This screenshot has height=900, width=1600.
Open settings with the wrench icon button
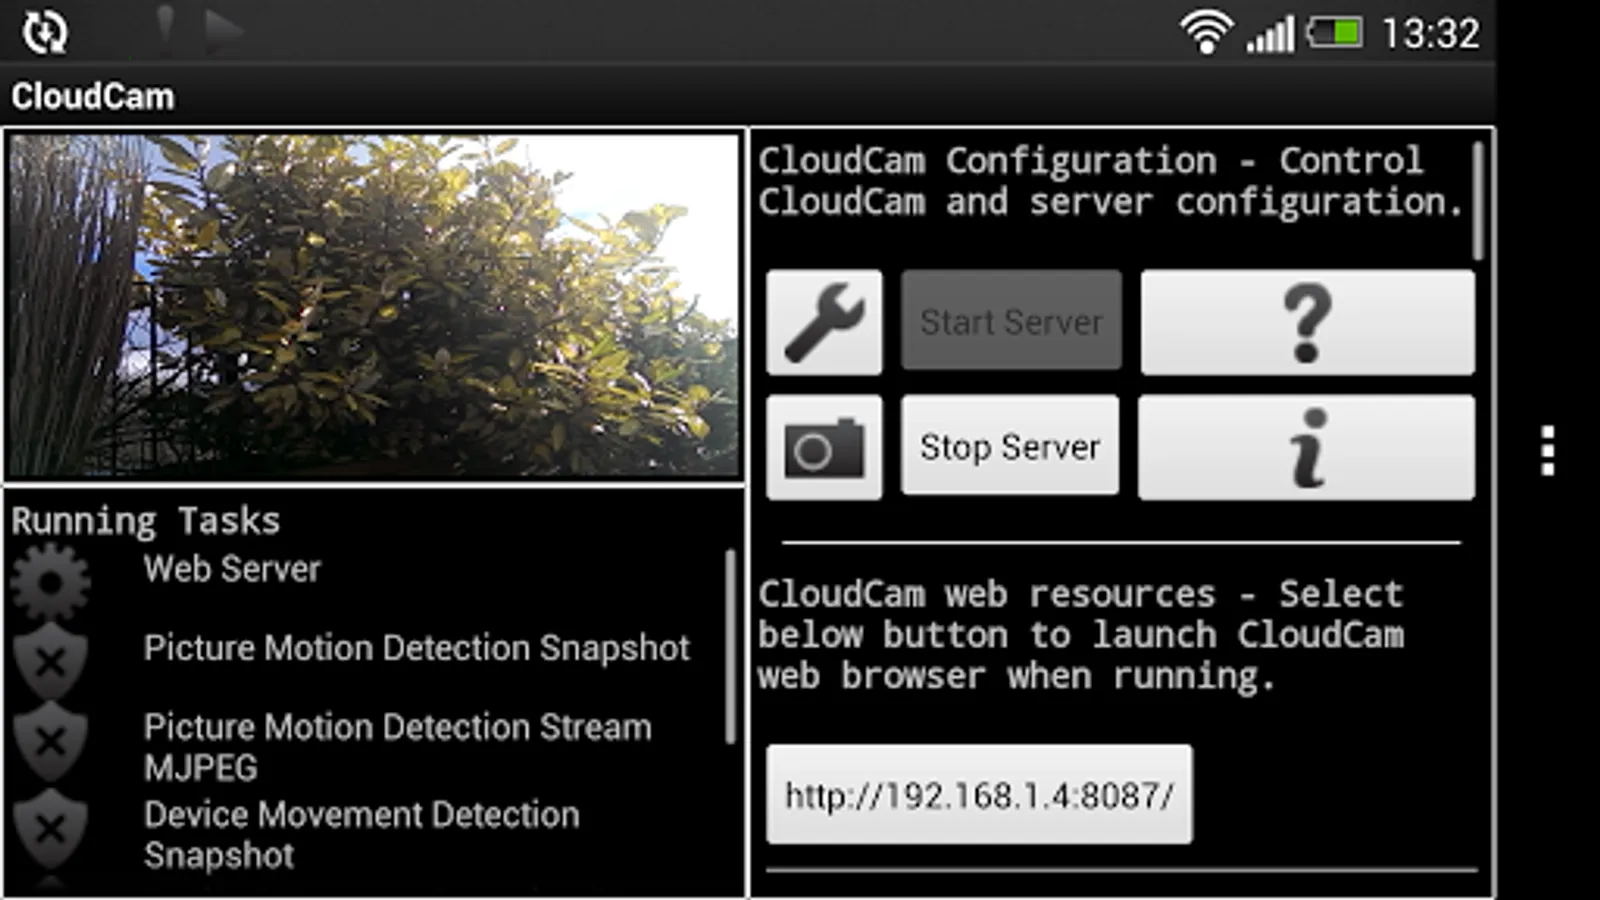pyautogui.click(x=824, y=322)
